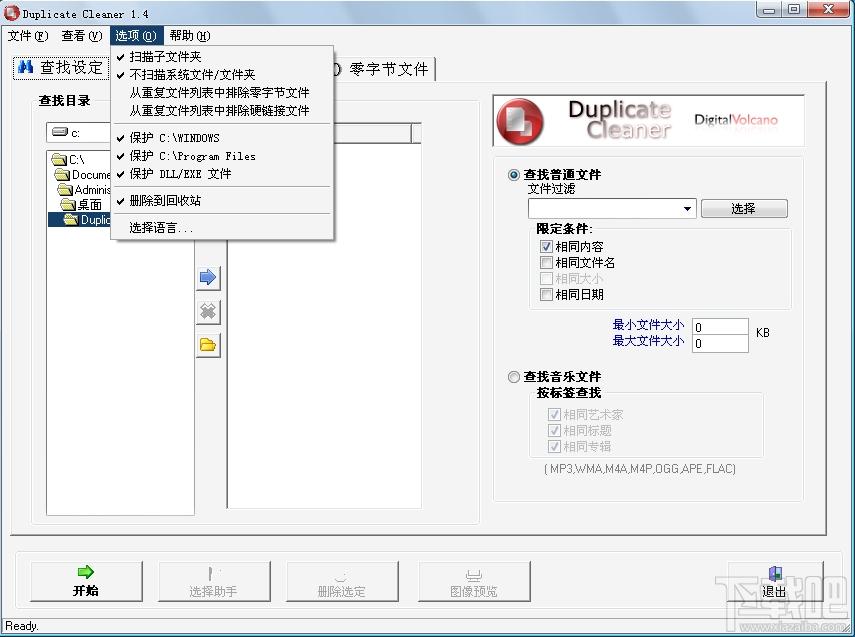Open the 帮助(H) menu
This screenshot has width=855, height=637.
coord(190,36)
